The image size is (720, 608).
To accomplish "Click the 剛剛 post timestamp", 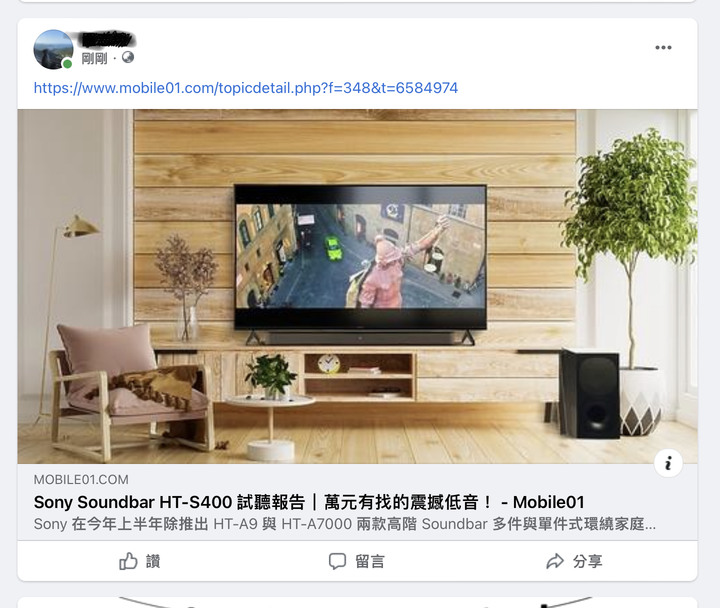I will click(94, 58).
